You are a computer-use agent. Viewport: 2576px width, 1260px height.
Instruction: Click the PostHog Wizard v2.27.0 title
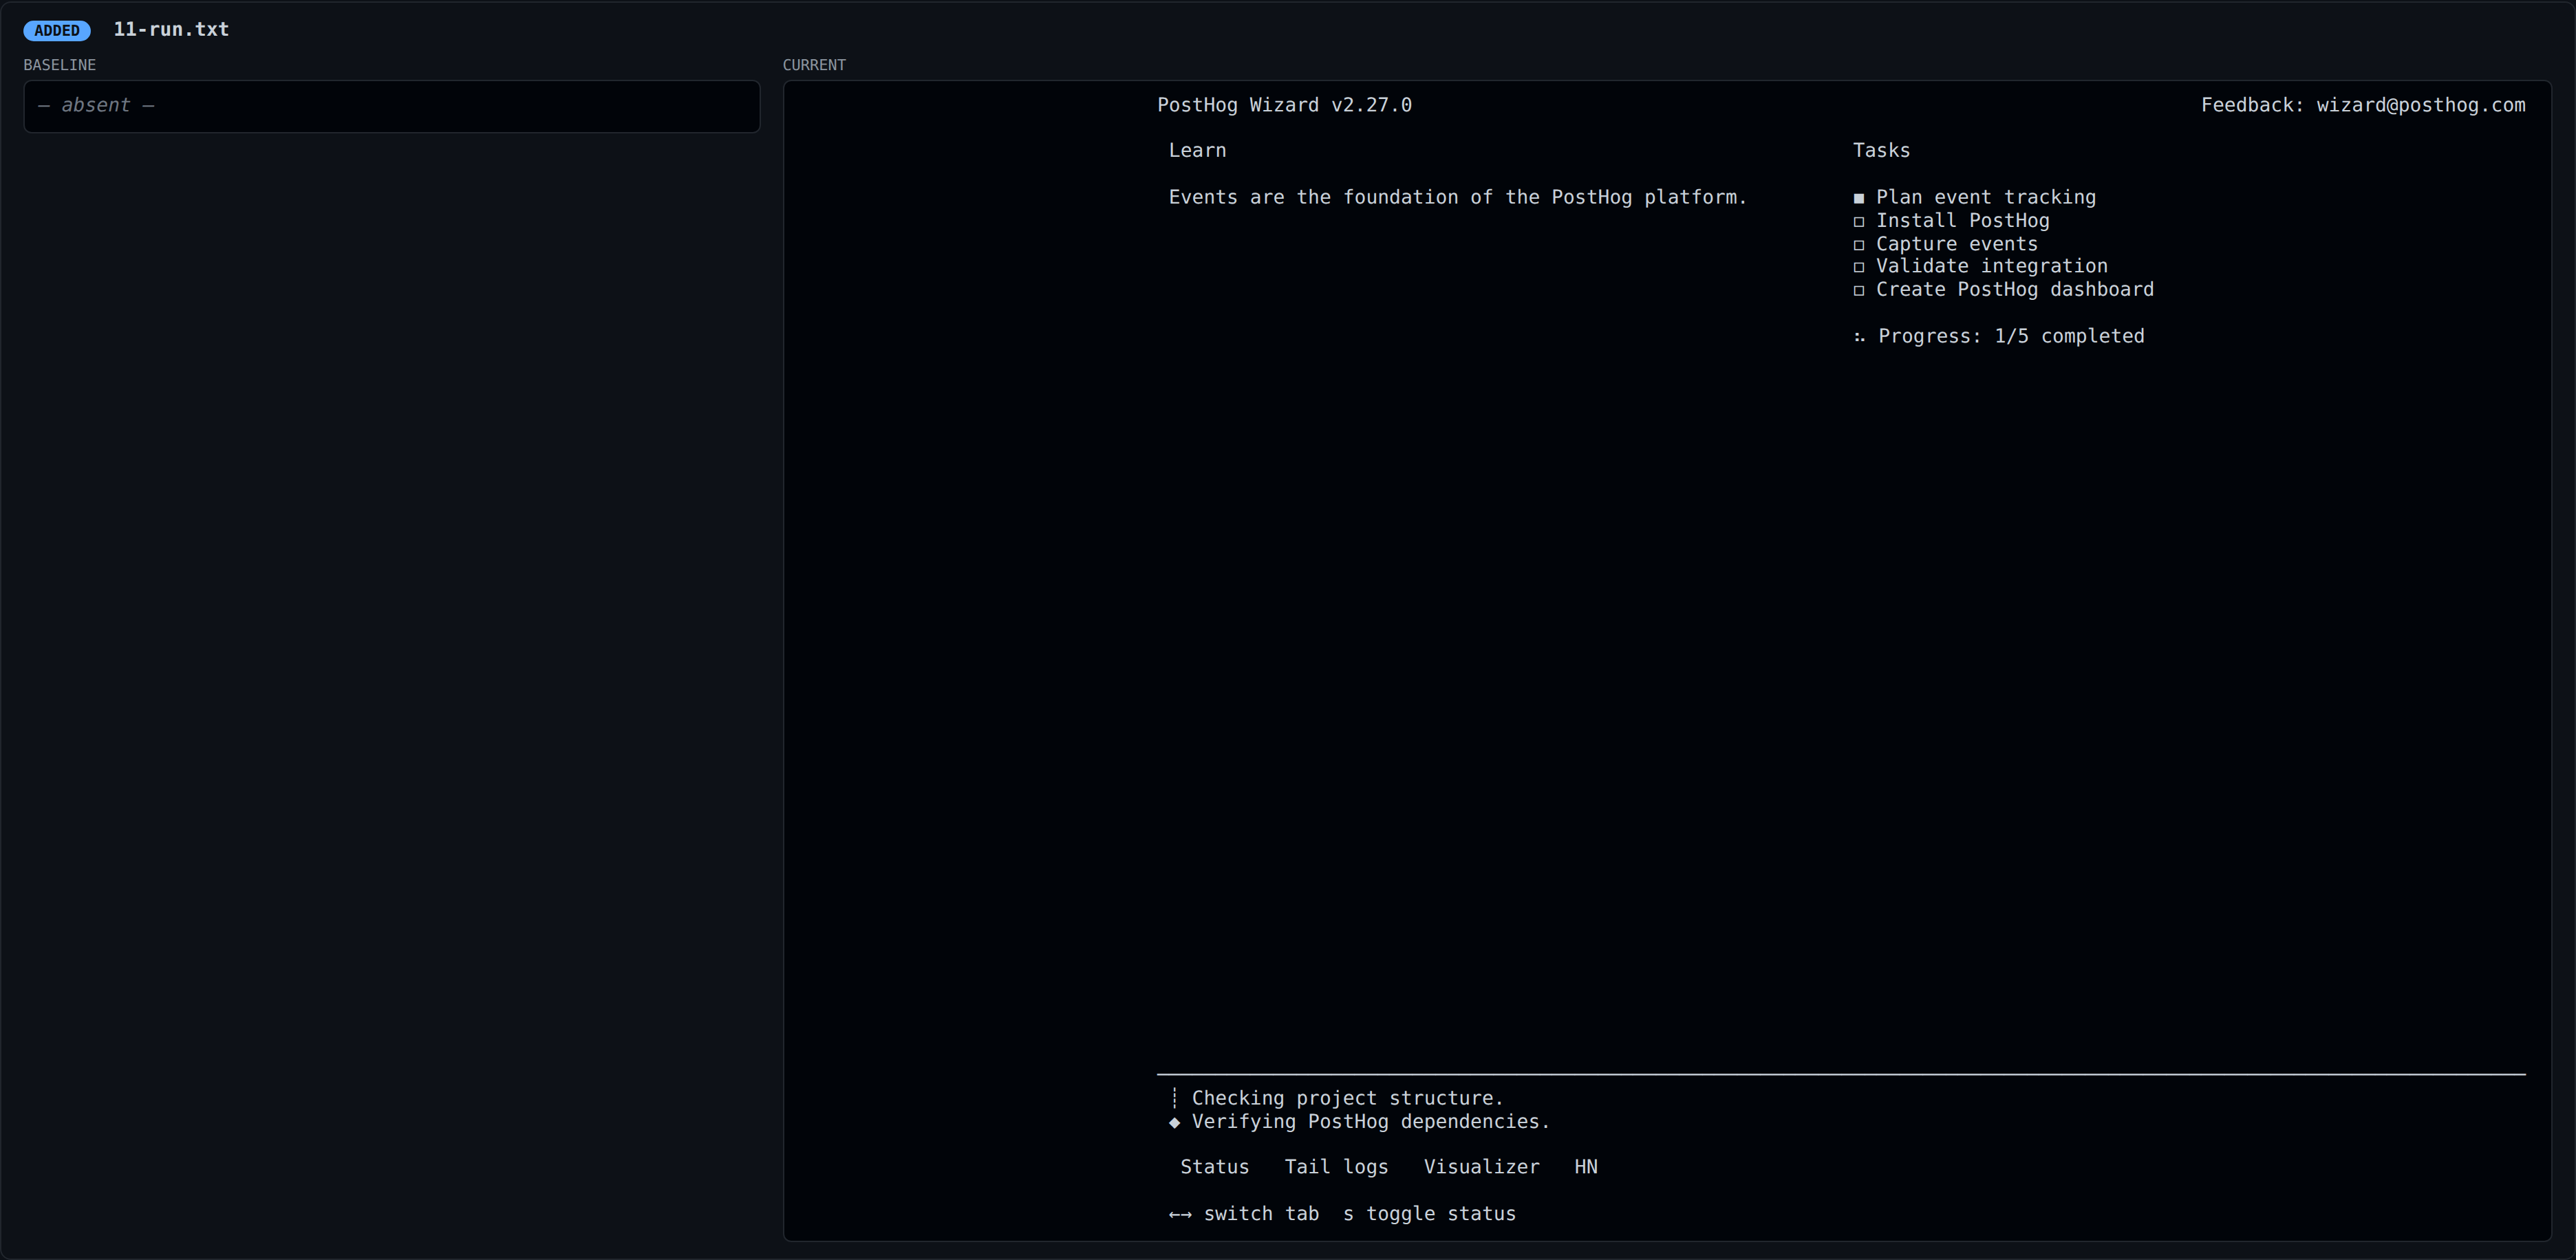(1284, 105)
